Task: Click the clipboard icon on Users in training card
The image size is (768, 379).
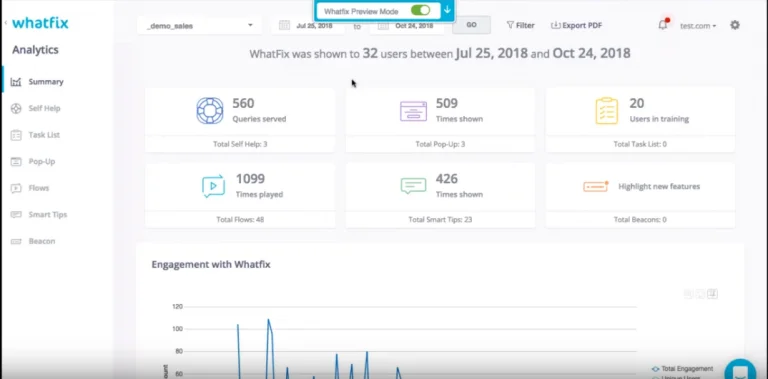Action: point(606,111)
